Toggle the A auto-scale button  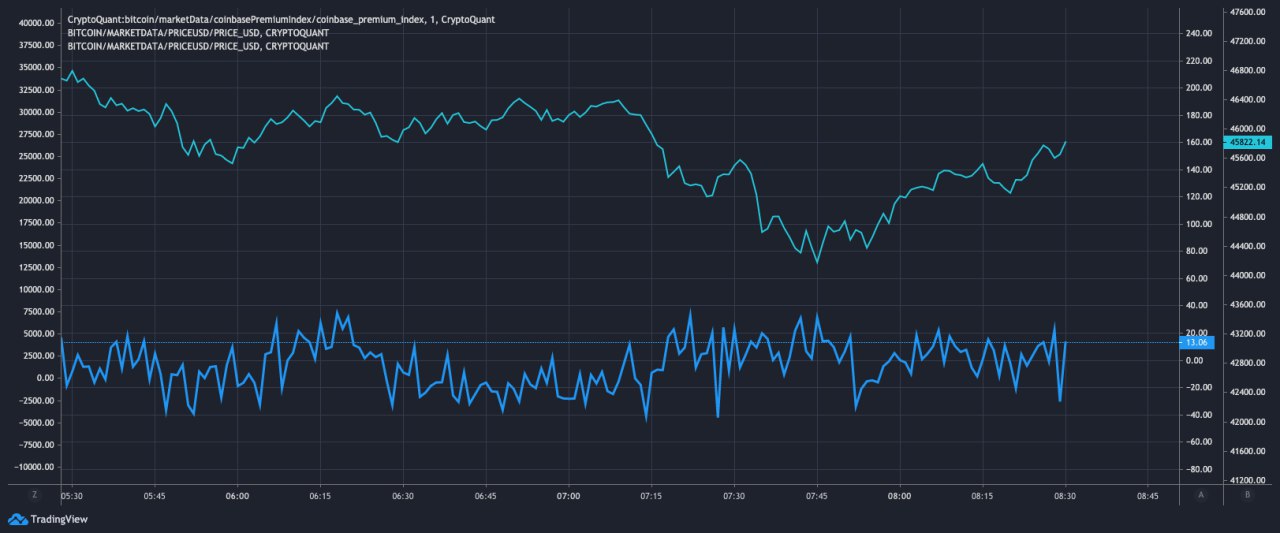point(1201,495)
